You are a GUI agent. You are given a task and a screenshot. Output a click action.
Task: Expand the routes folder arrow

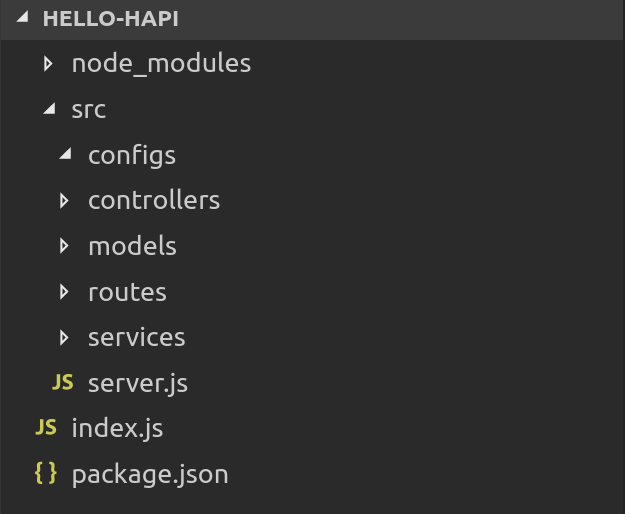point(65,292)
